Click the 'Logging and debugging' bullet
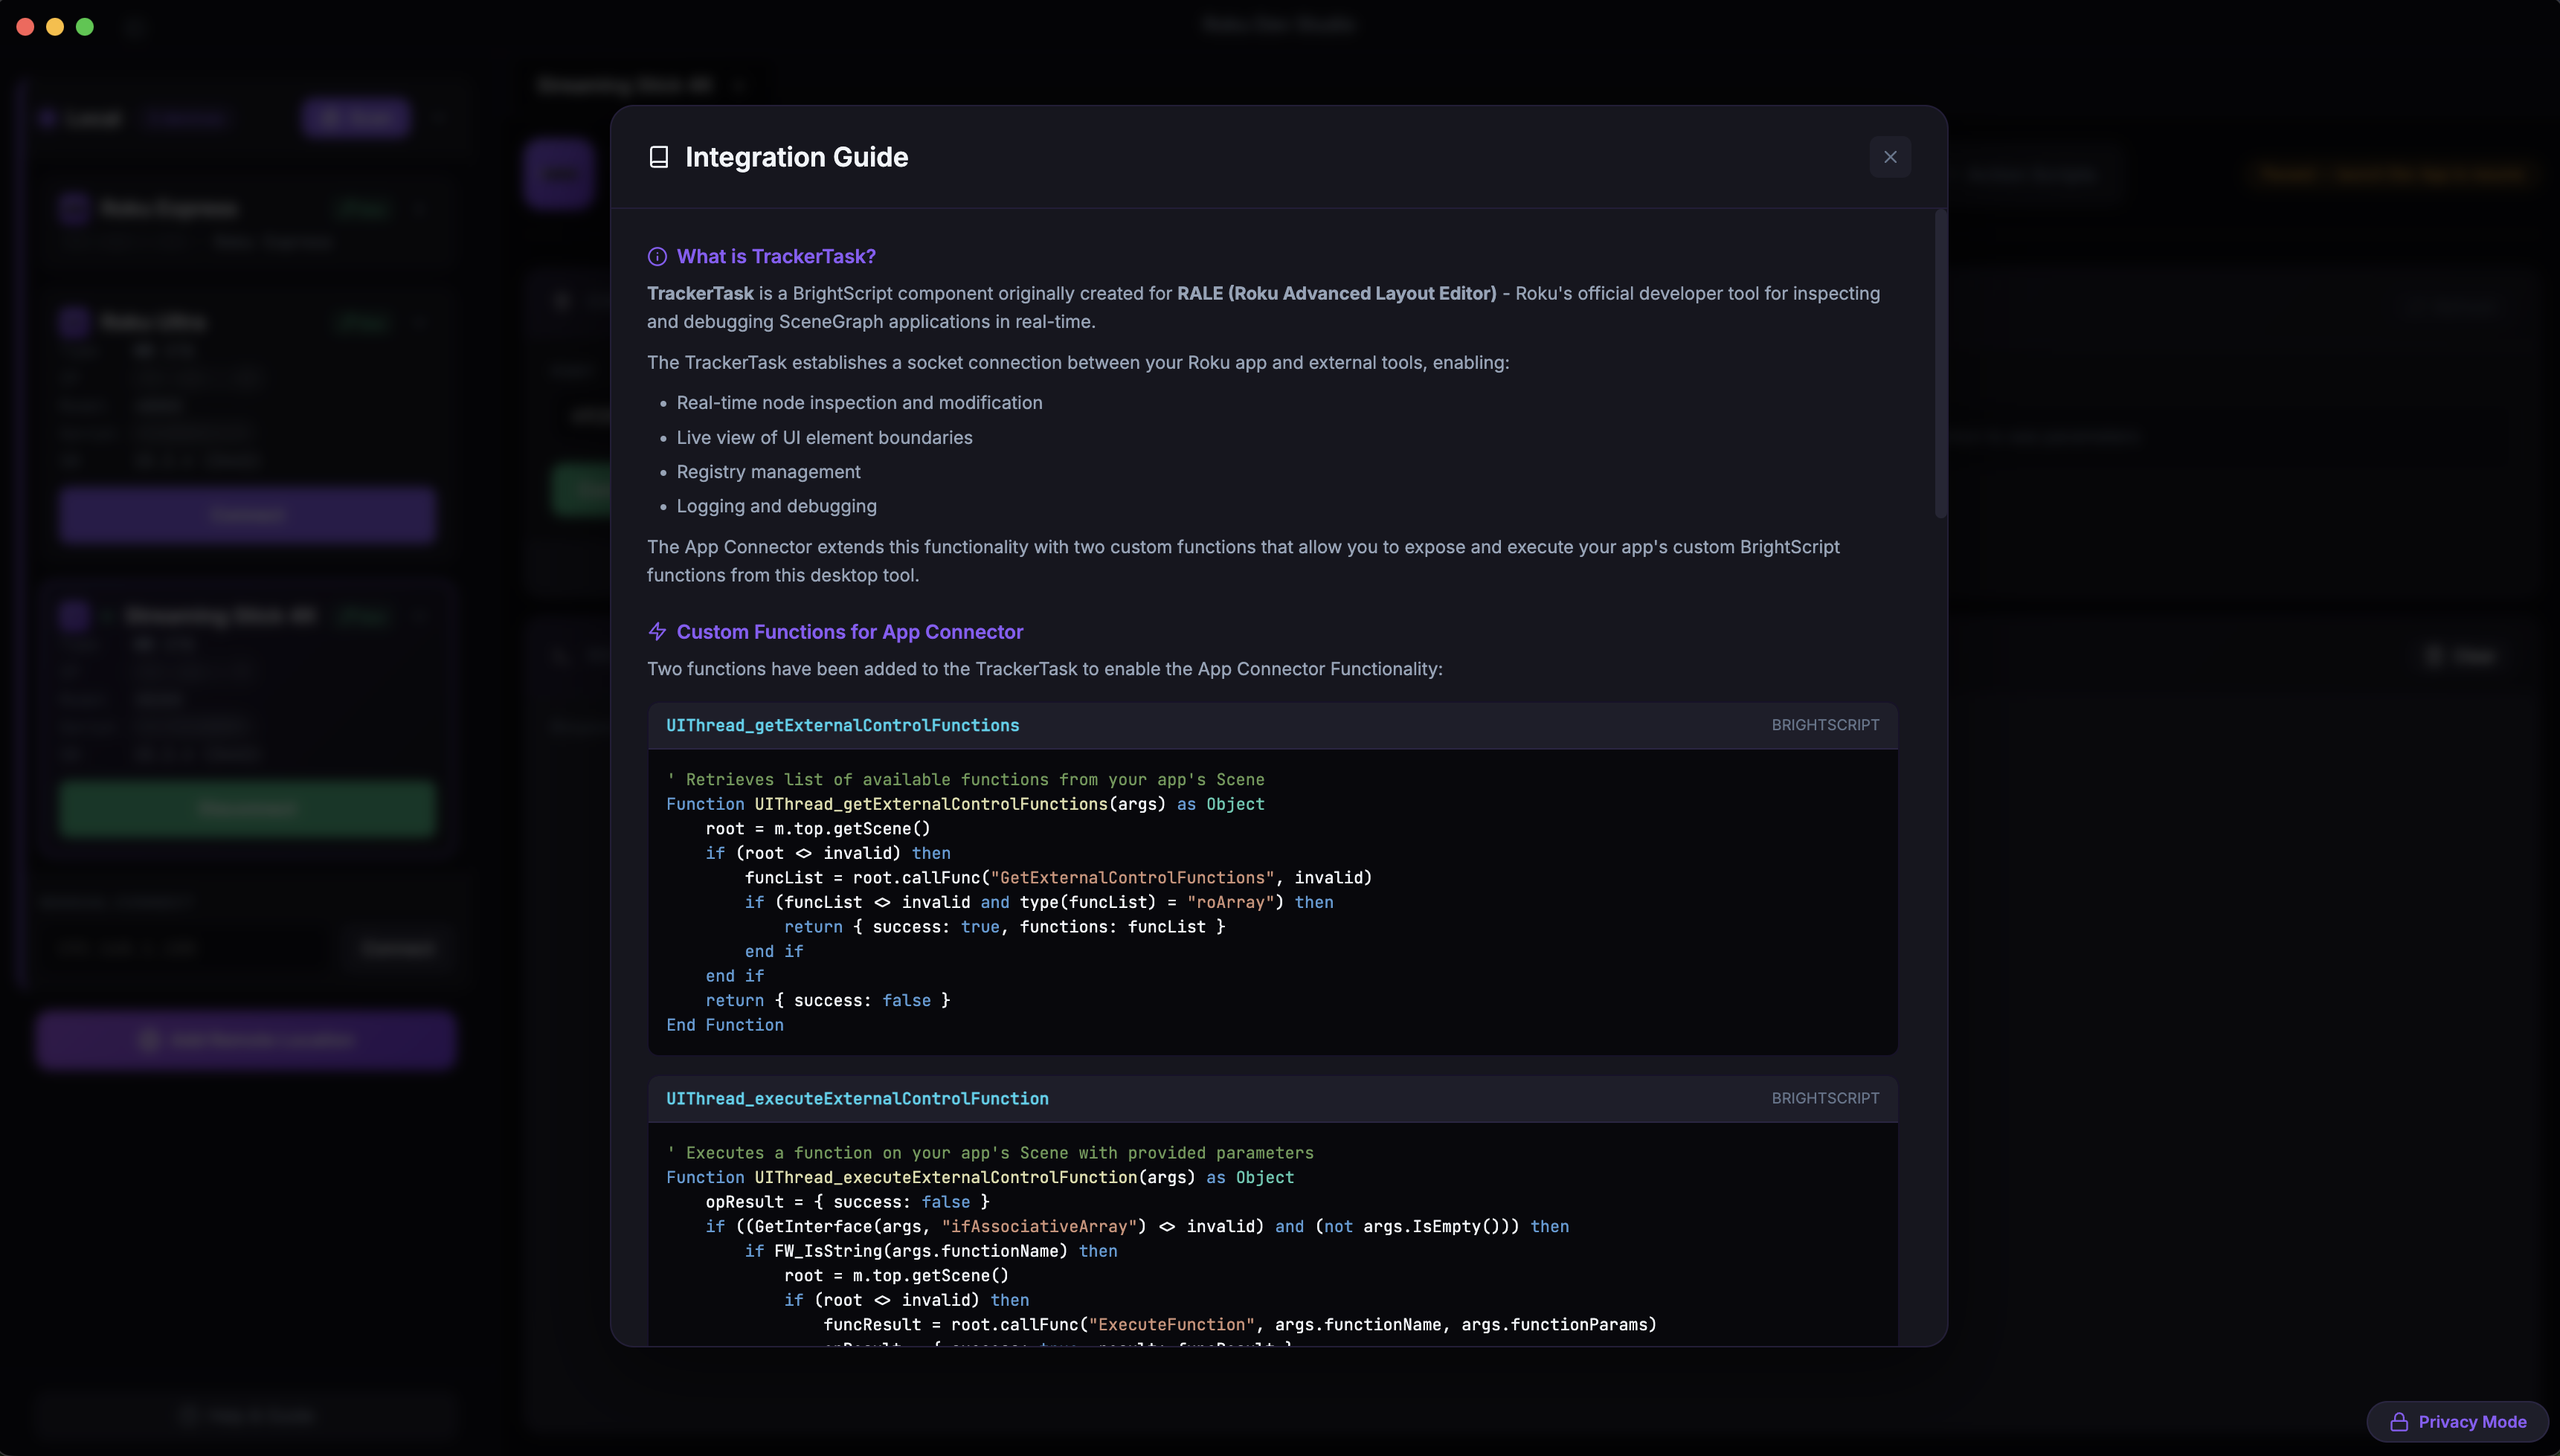Screen dimensions: 2560x1456 (776, 506)
